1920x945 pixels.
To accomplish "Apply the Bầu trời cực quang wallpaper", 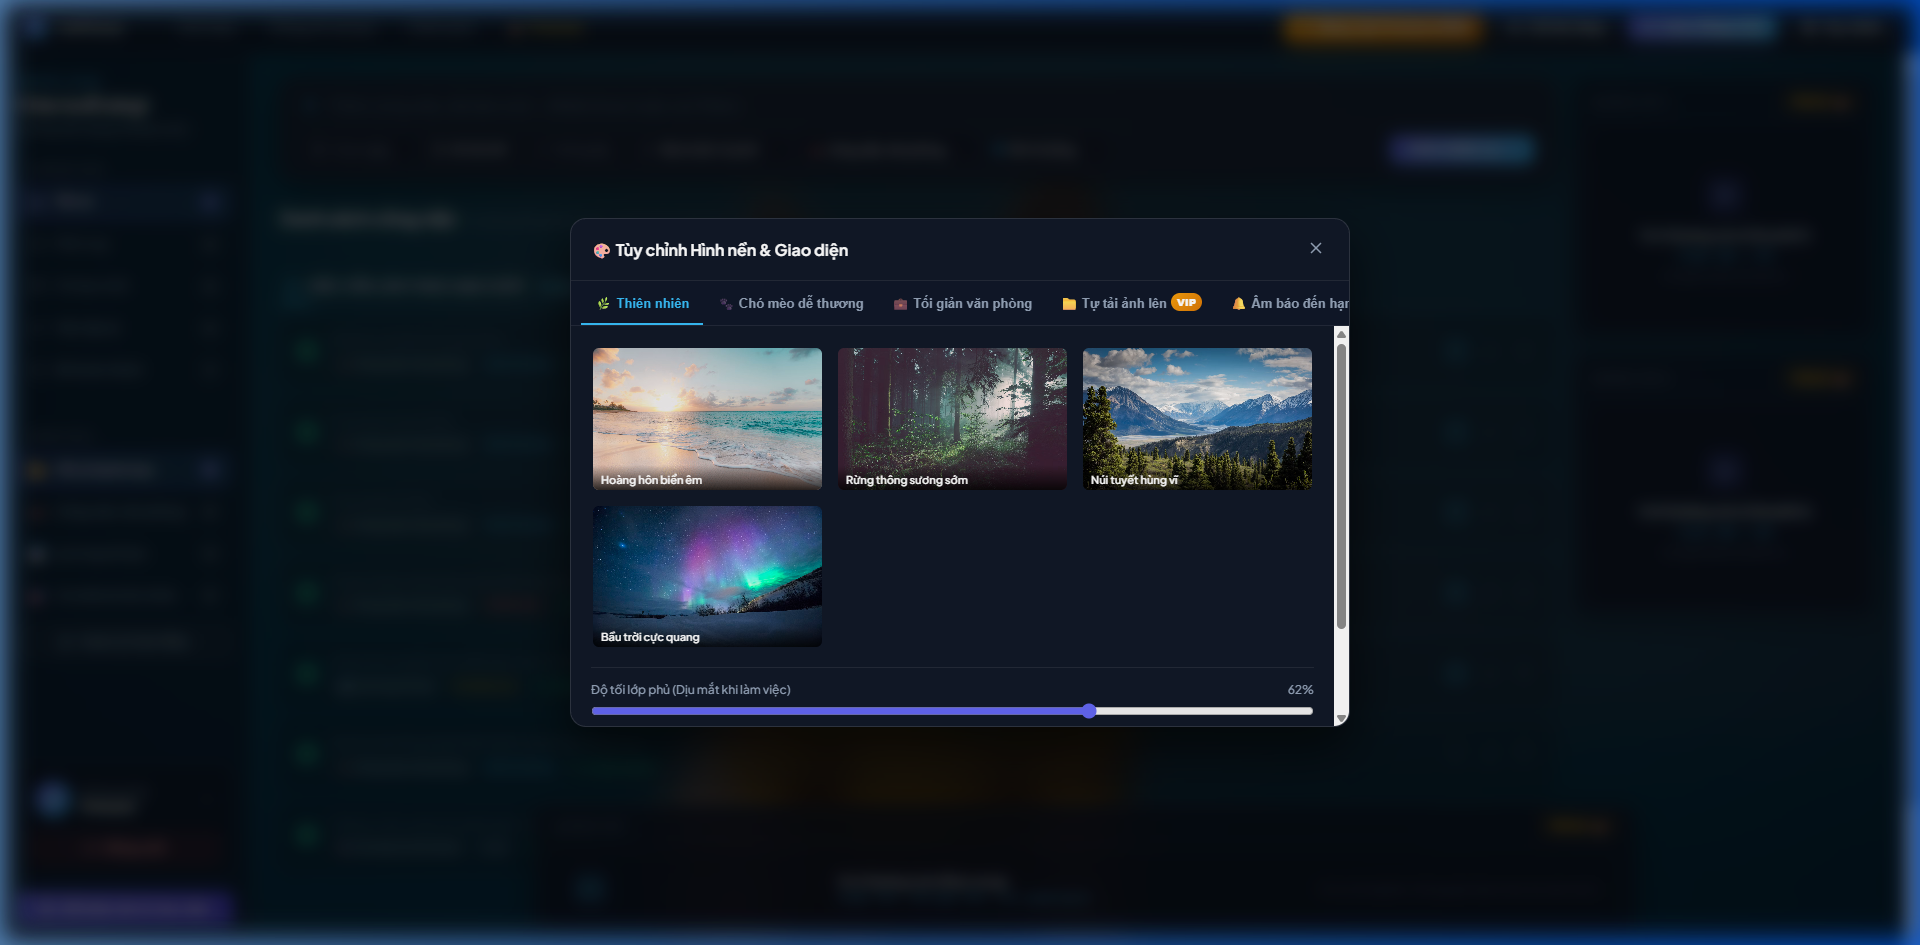I will 707,576.
